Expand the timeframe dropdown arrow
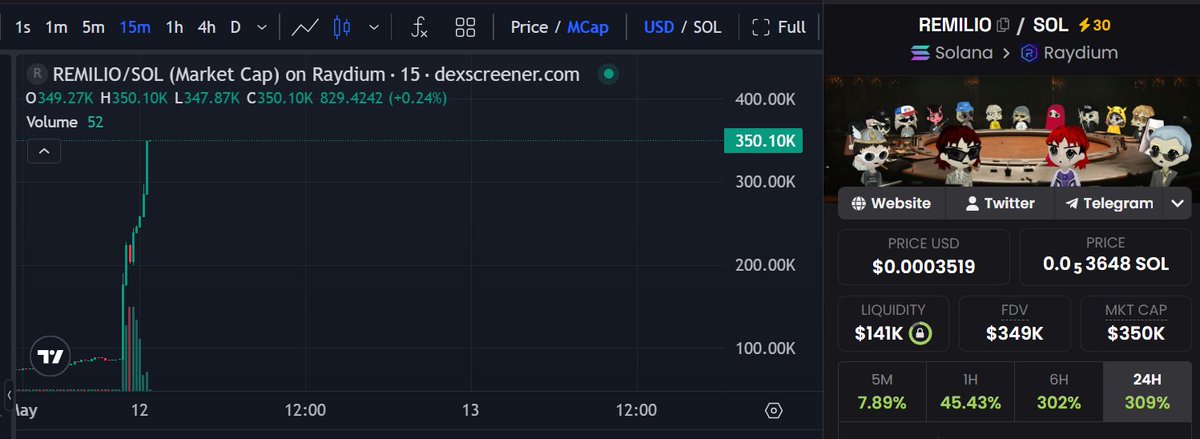The height and width of the screenshot is (439, 1200). (262, 27)
